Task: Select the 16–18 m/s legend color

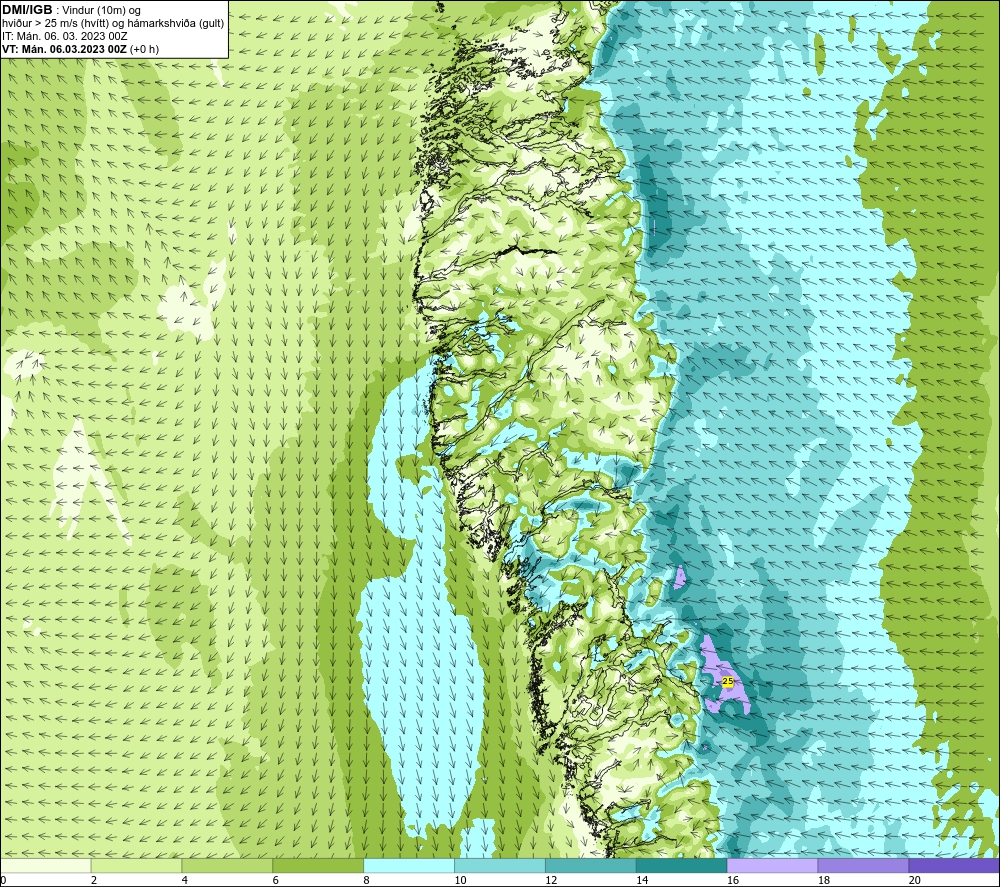Action: point(772,865)
